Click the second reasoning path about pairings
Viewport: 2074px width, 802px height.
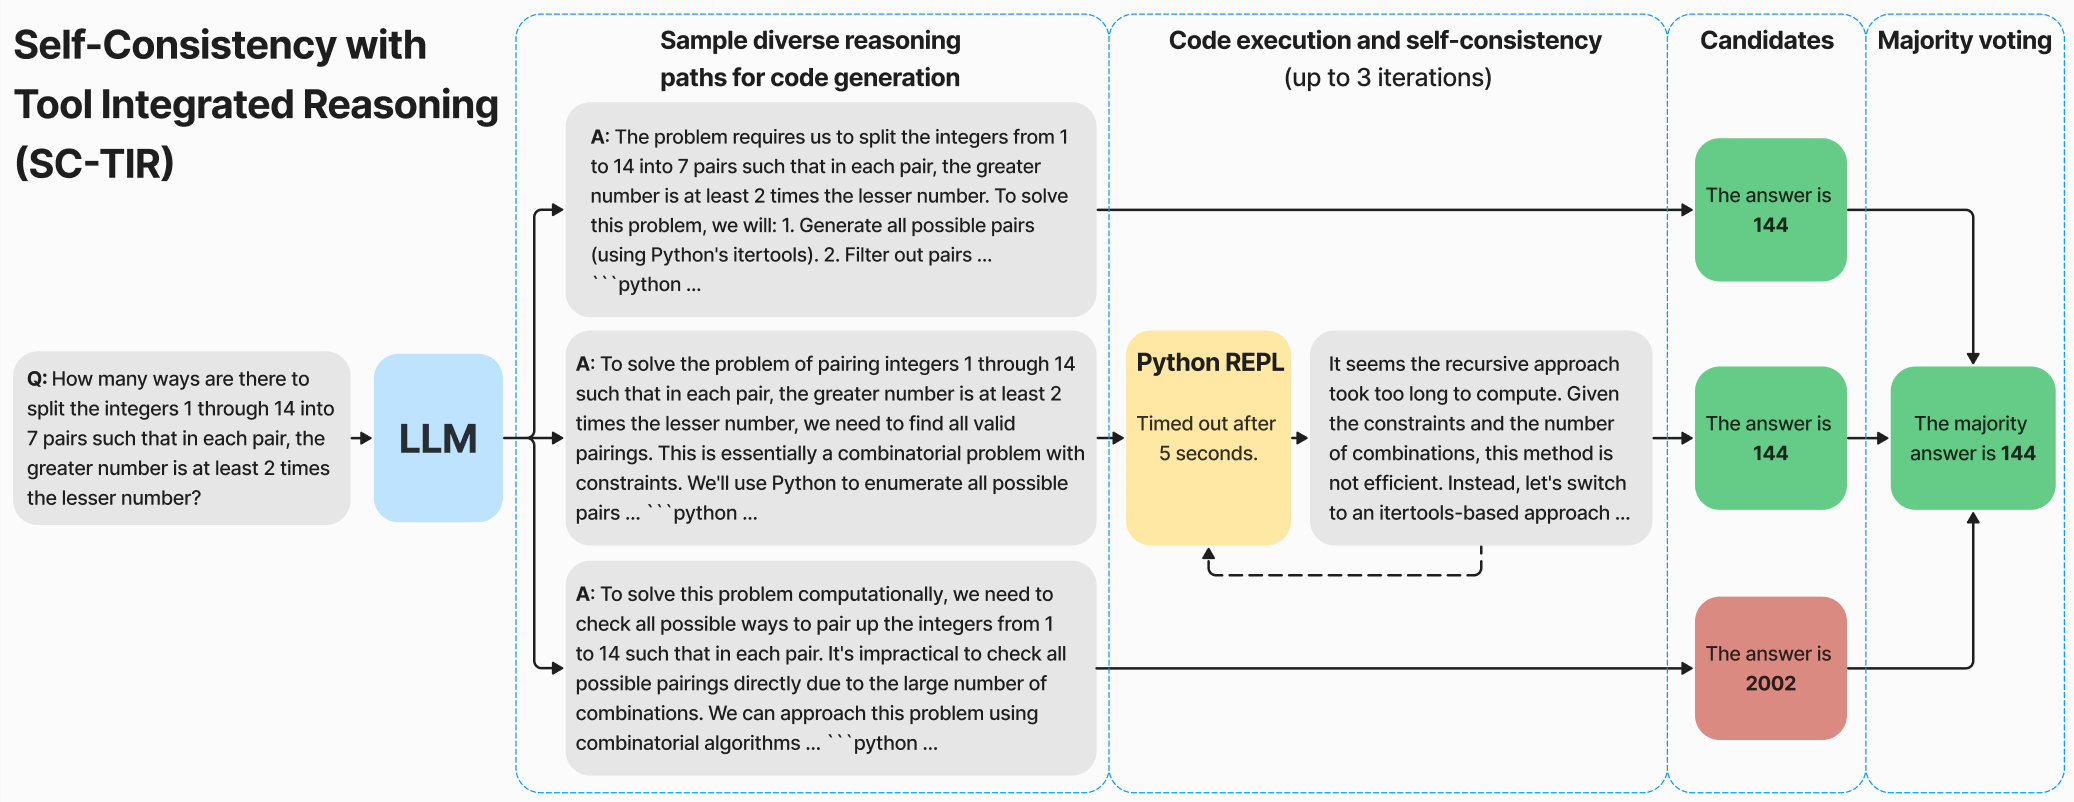pos(831,438)
